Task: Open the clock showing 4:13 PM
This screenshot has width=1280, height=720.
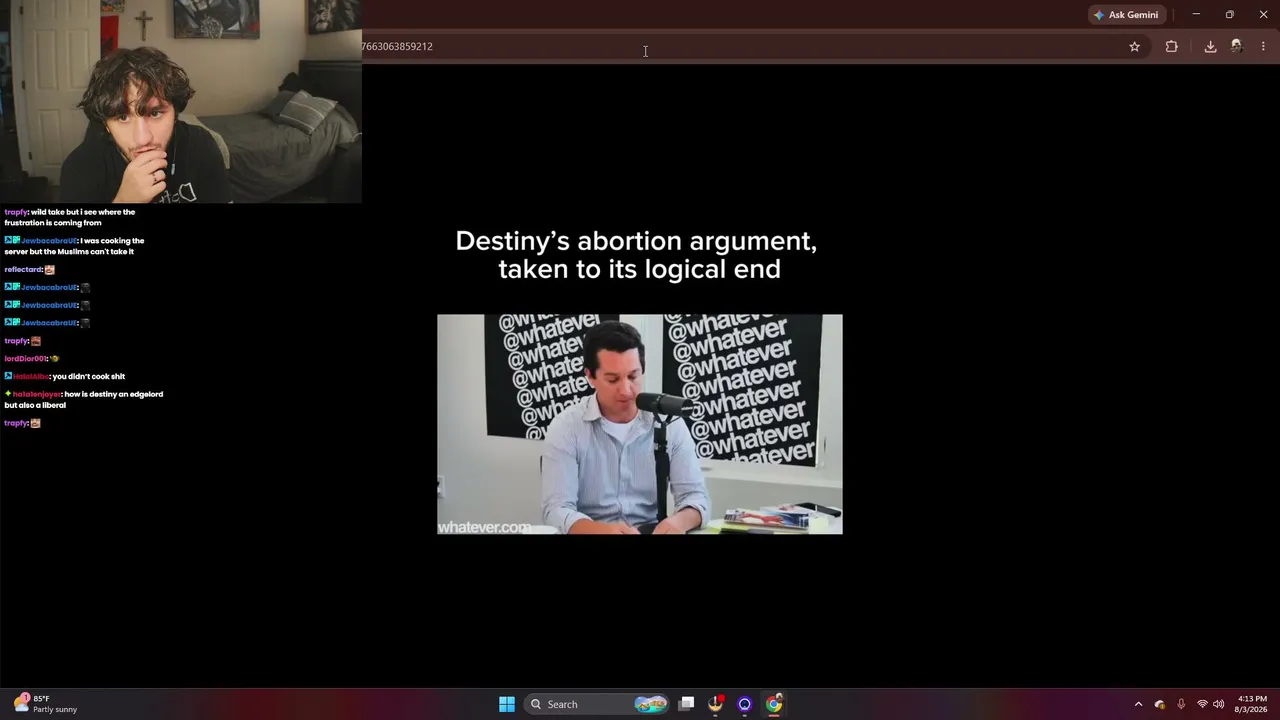Action: pyautogui.click(x=1252, y=704)
